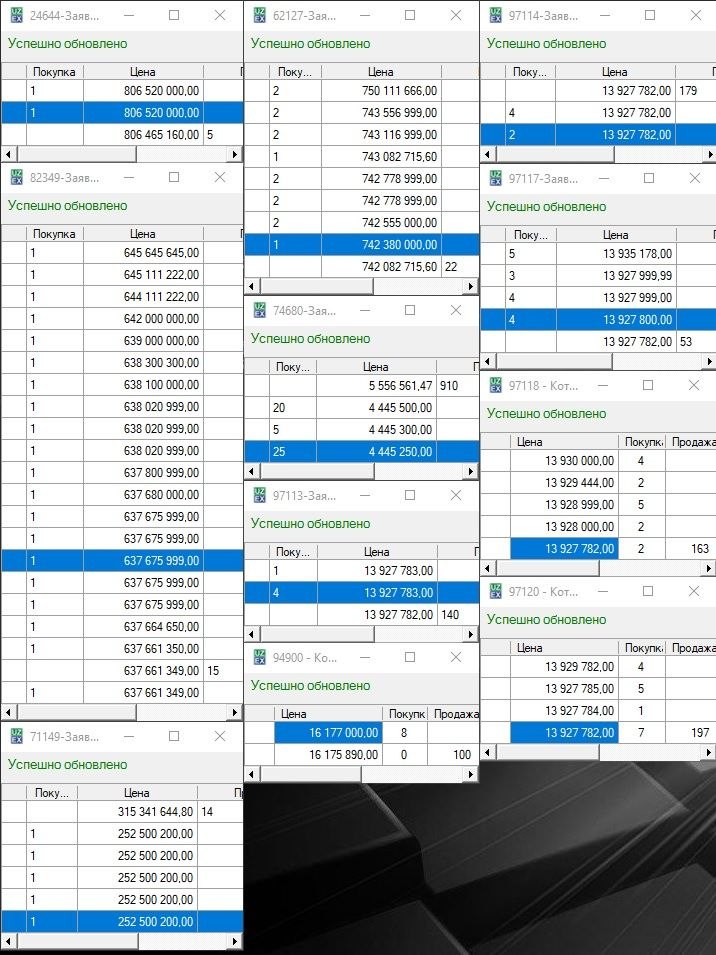Select the highlighted 13 927 800,00 row
The image size is (716, 955).
tap(598, 320)
